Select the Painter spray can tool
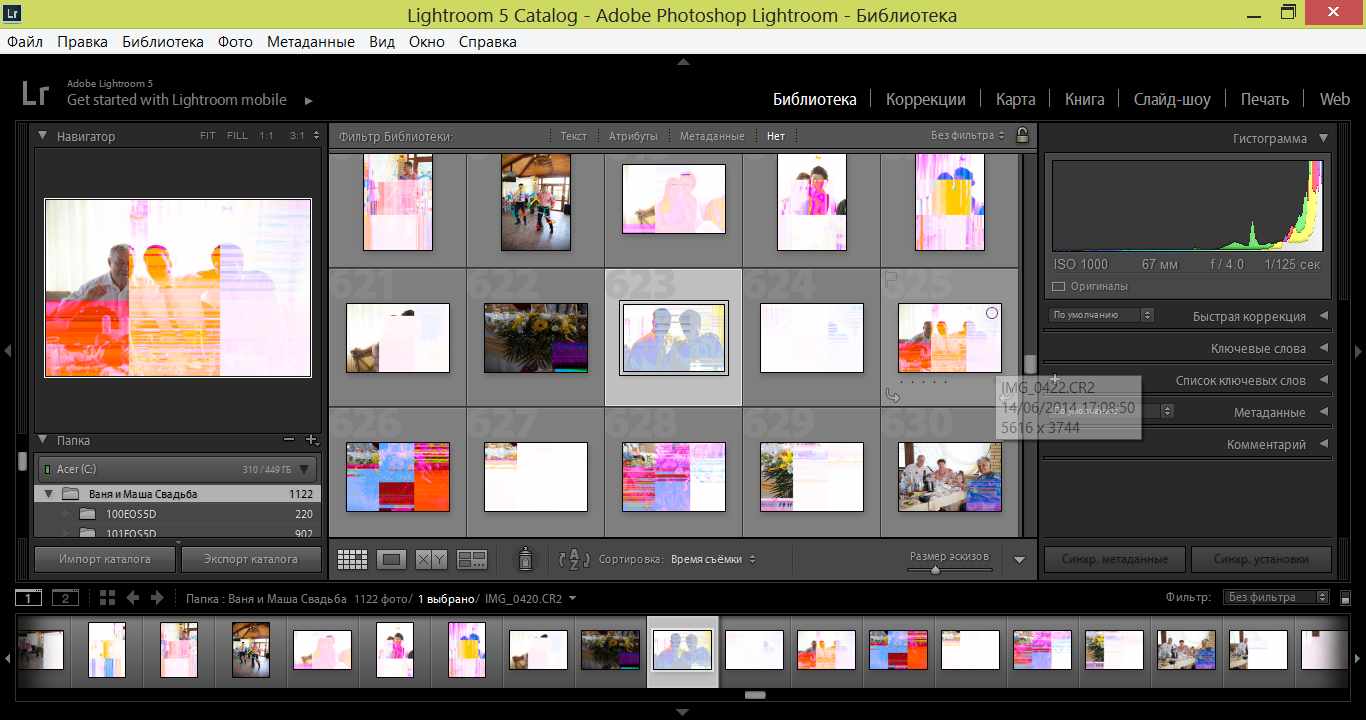Image resolution: width=1366 pixels, height=720 pixels. pyautogui.click(x=524, y=560)
